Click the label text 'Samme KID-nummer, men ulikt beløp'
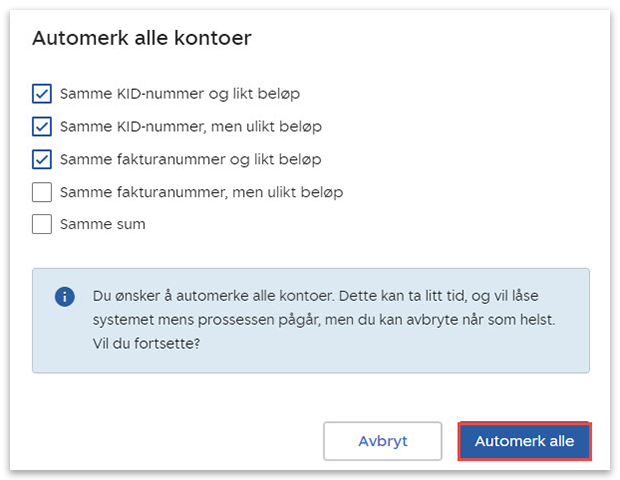The height and width of the screenshot is (480, 620). [190, 127]
